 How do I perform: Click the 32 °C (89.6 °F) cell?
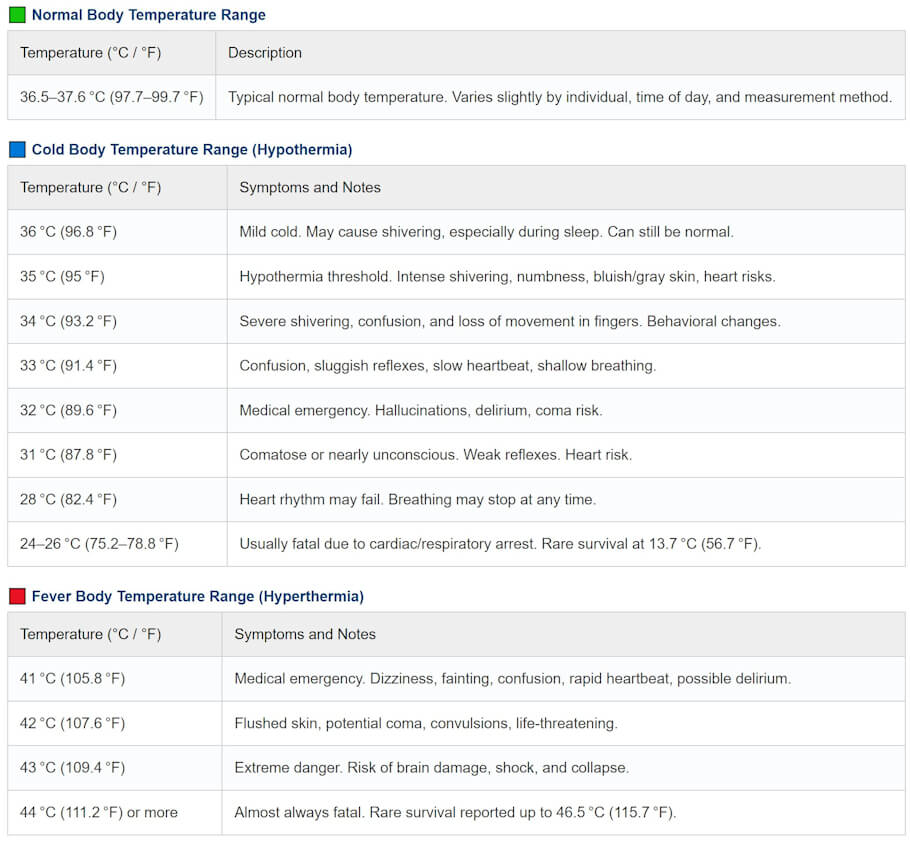tap(68, 411)
